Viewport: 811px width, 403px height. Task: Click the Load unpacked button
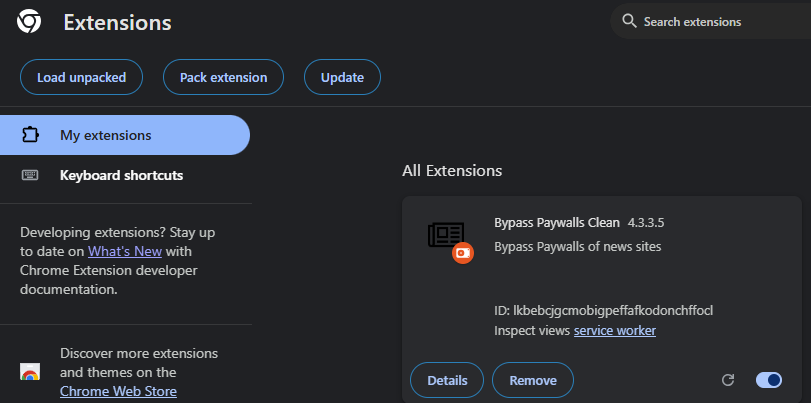81,77
